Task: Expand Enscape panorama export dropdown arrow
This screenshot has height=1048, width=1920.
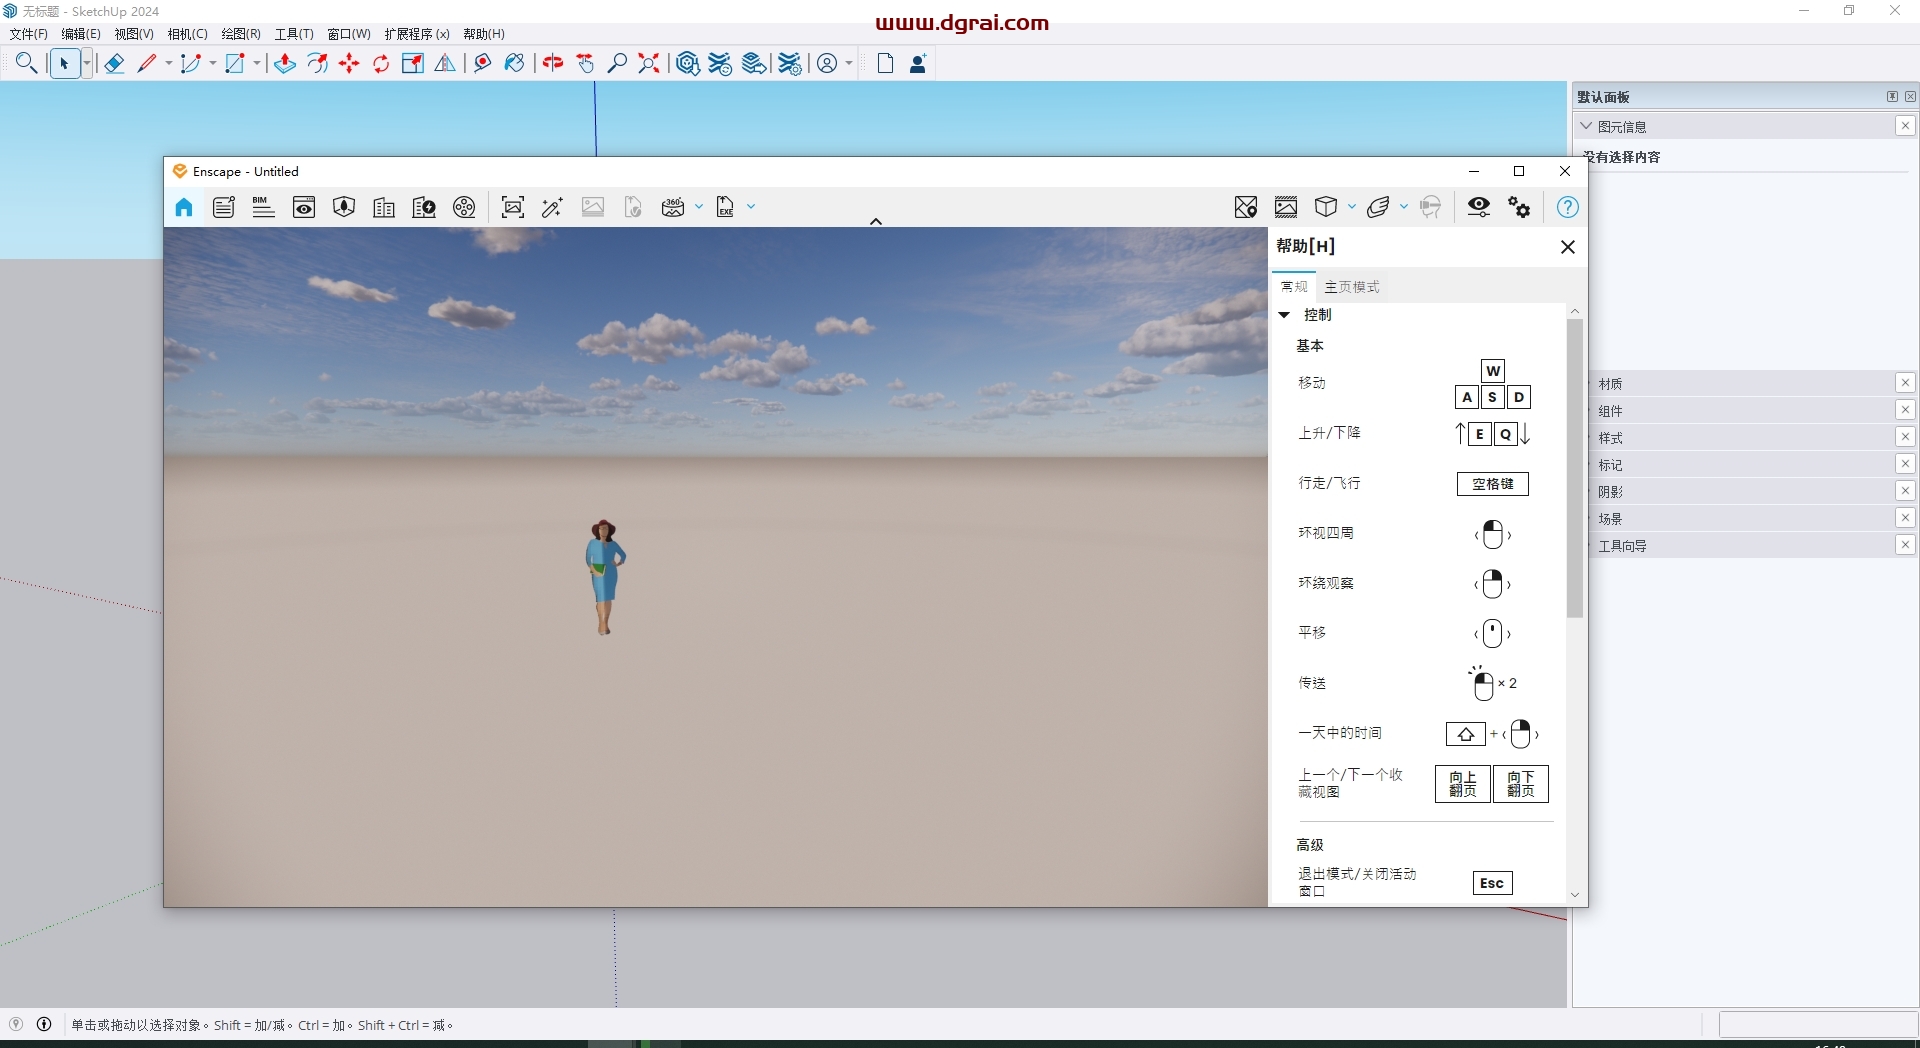Action: (699, 207)
